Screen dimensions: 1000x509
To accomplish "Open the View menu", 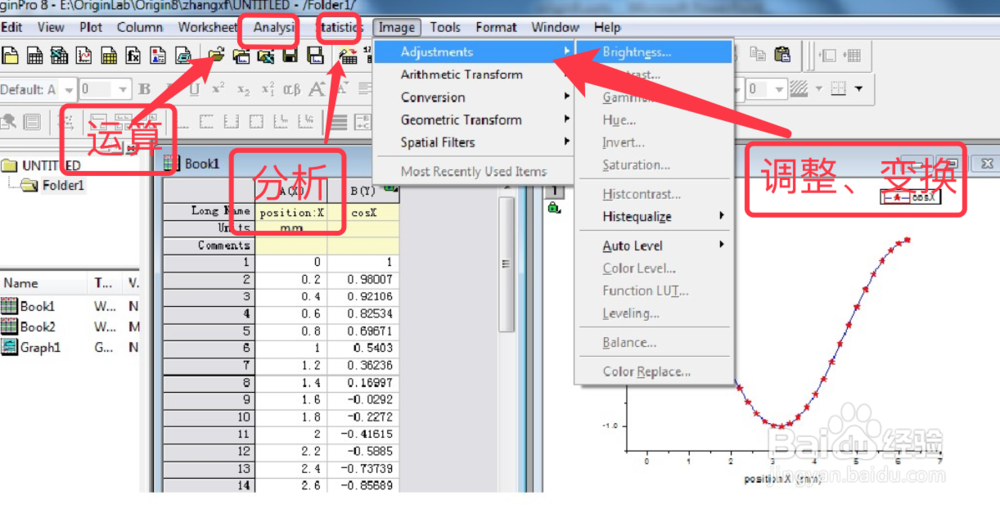I will point(50,27).
